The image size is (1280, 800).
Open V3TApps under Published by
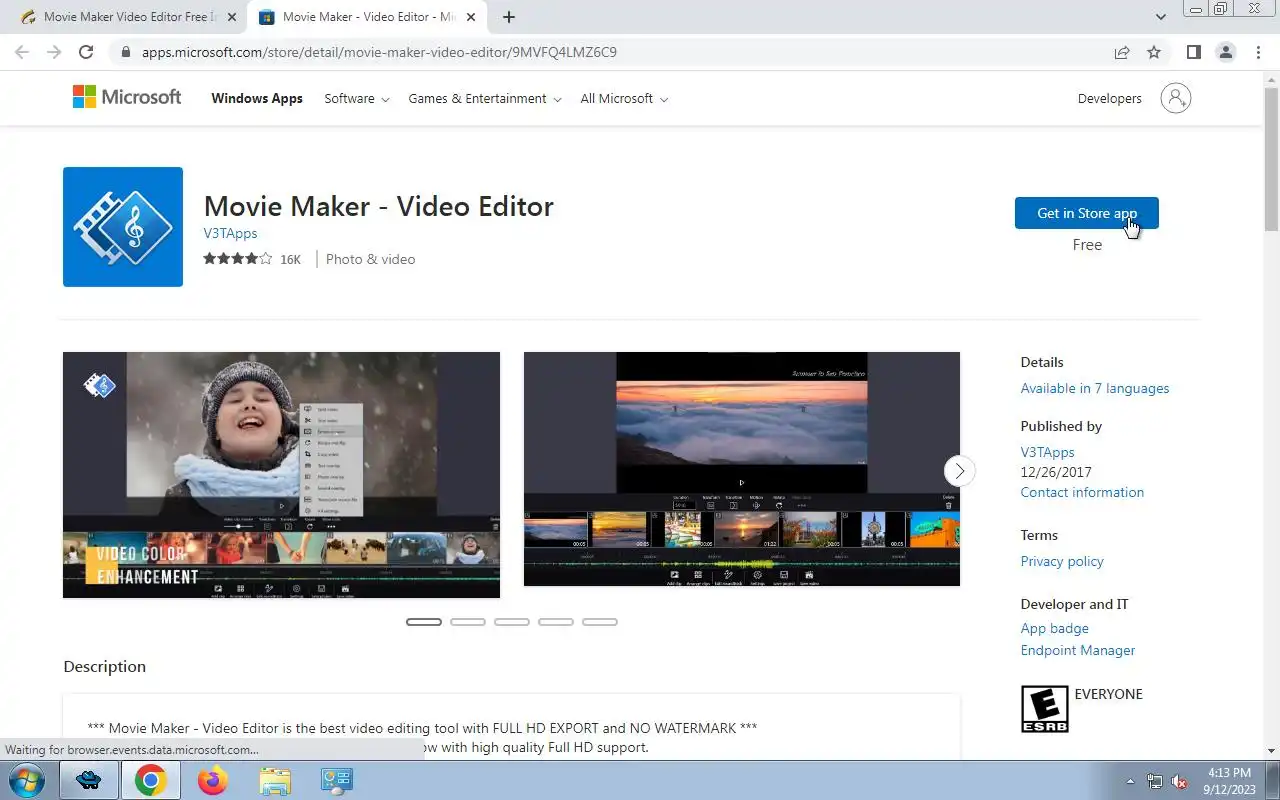pyautogui.click(x=1047, y=452)
